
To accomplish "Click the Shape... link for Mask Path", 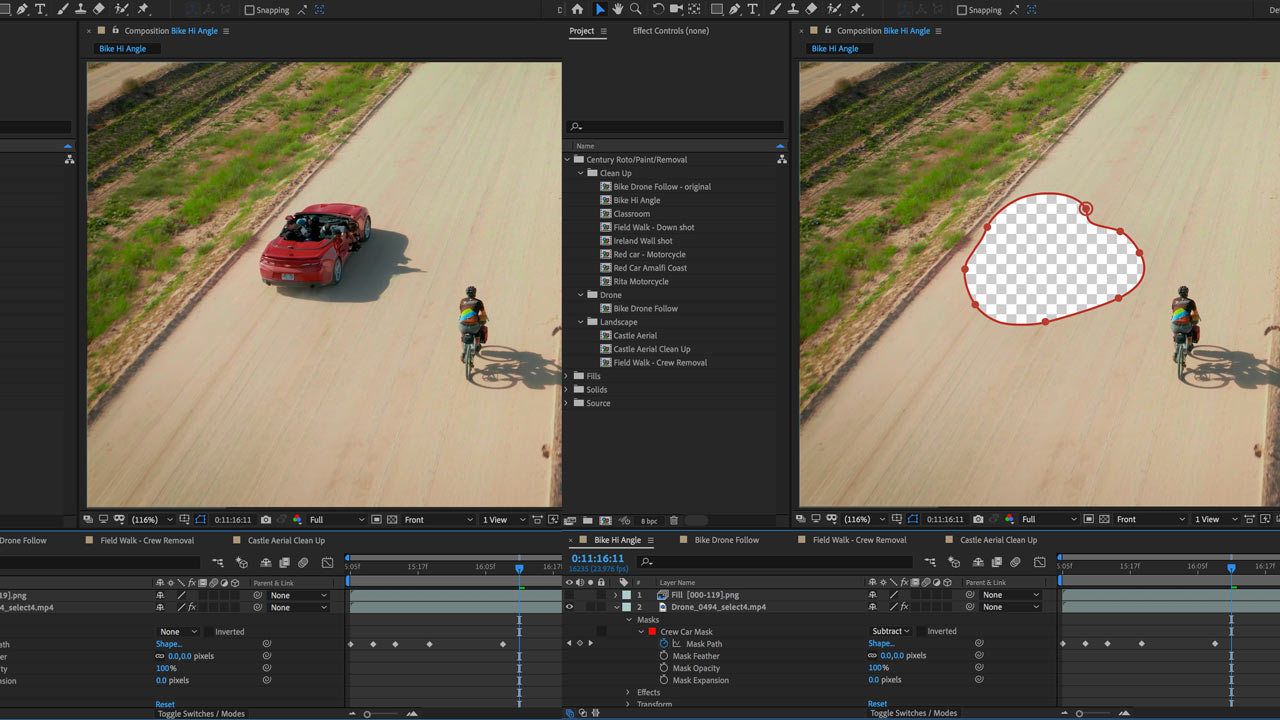I will 881,644.
